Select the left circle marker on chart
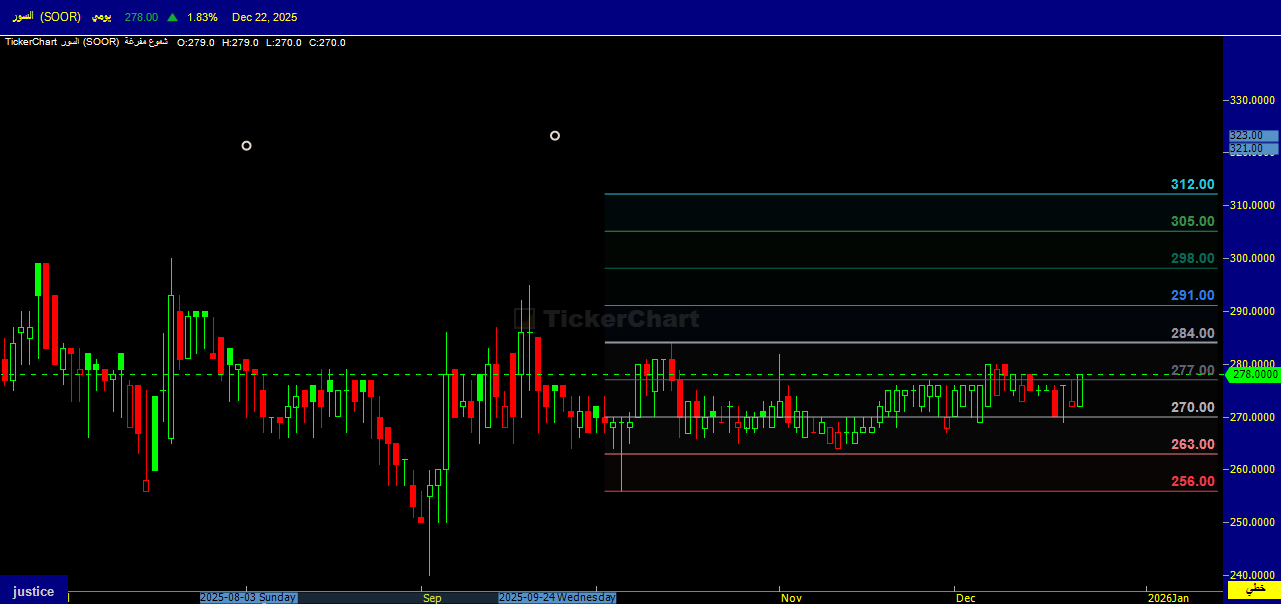The height and width of the screenshot is (604, 1281). coord(247,146)
